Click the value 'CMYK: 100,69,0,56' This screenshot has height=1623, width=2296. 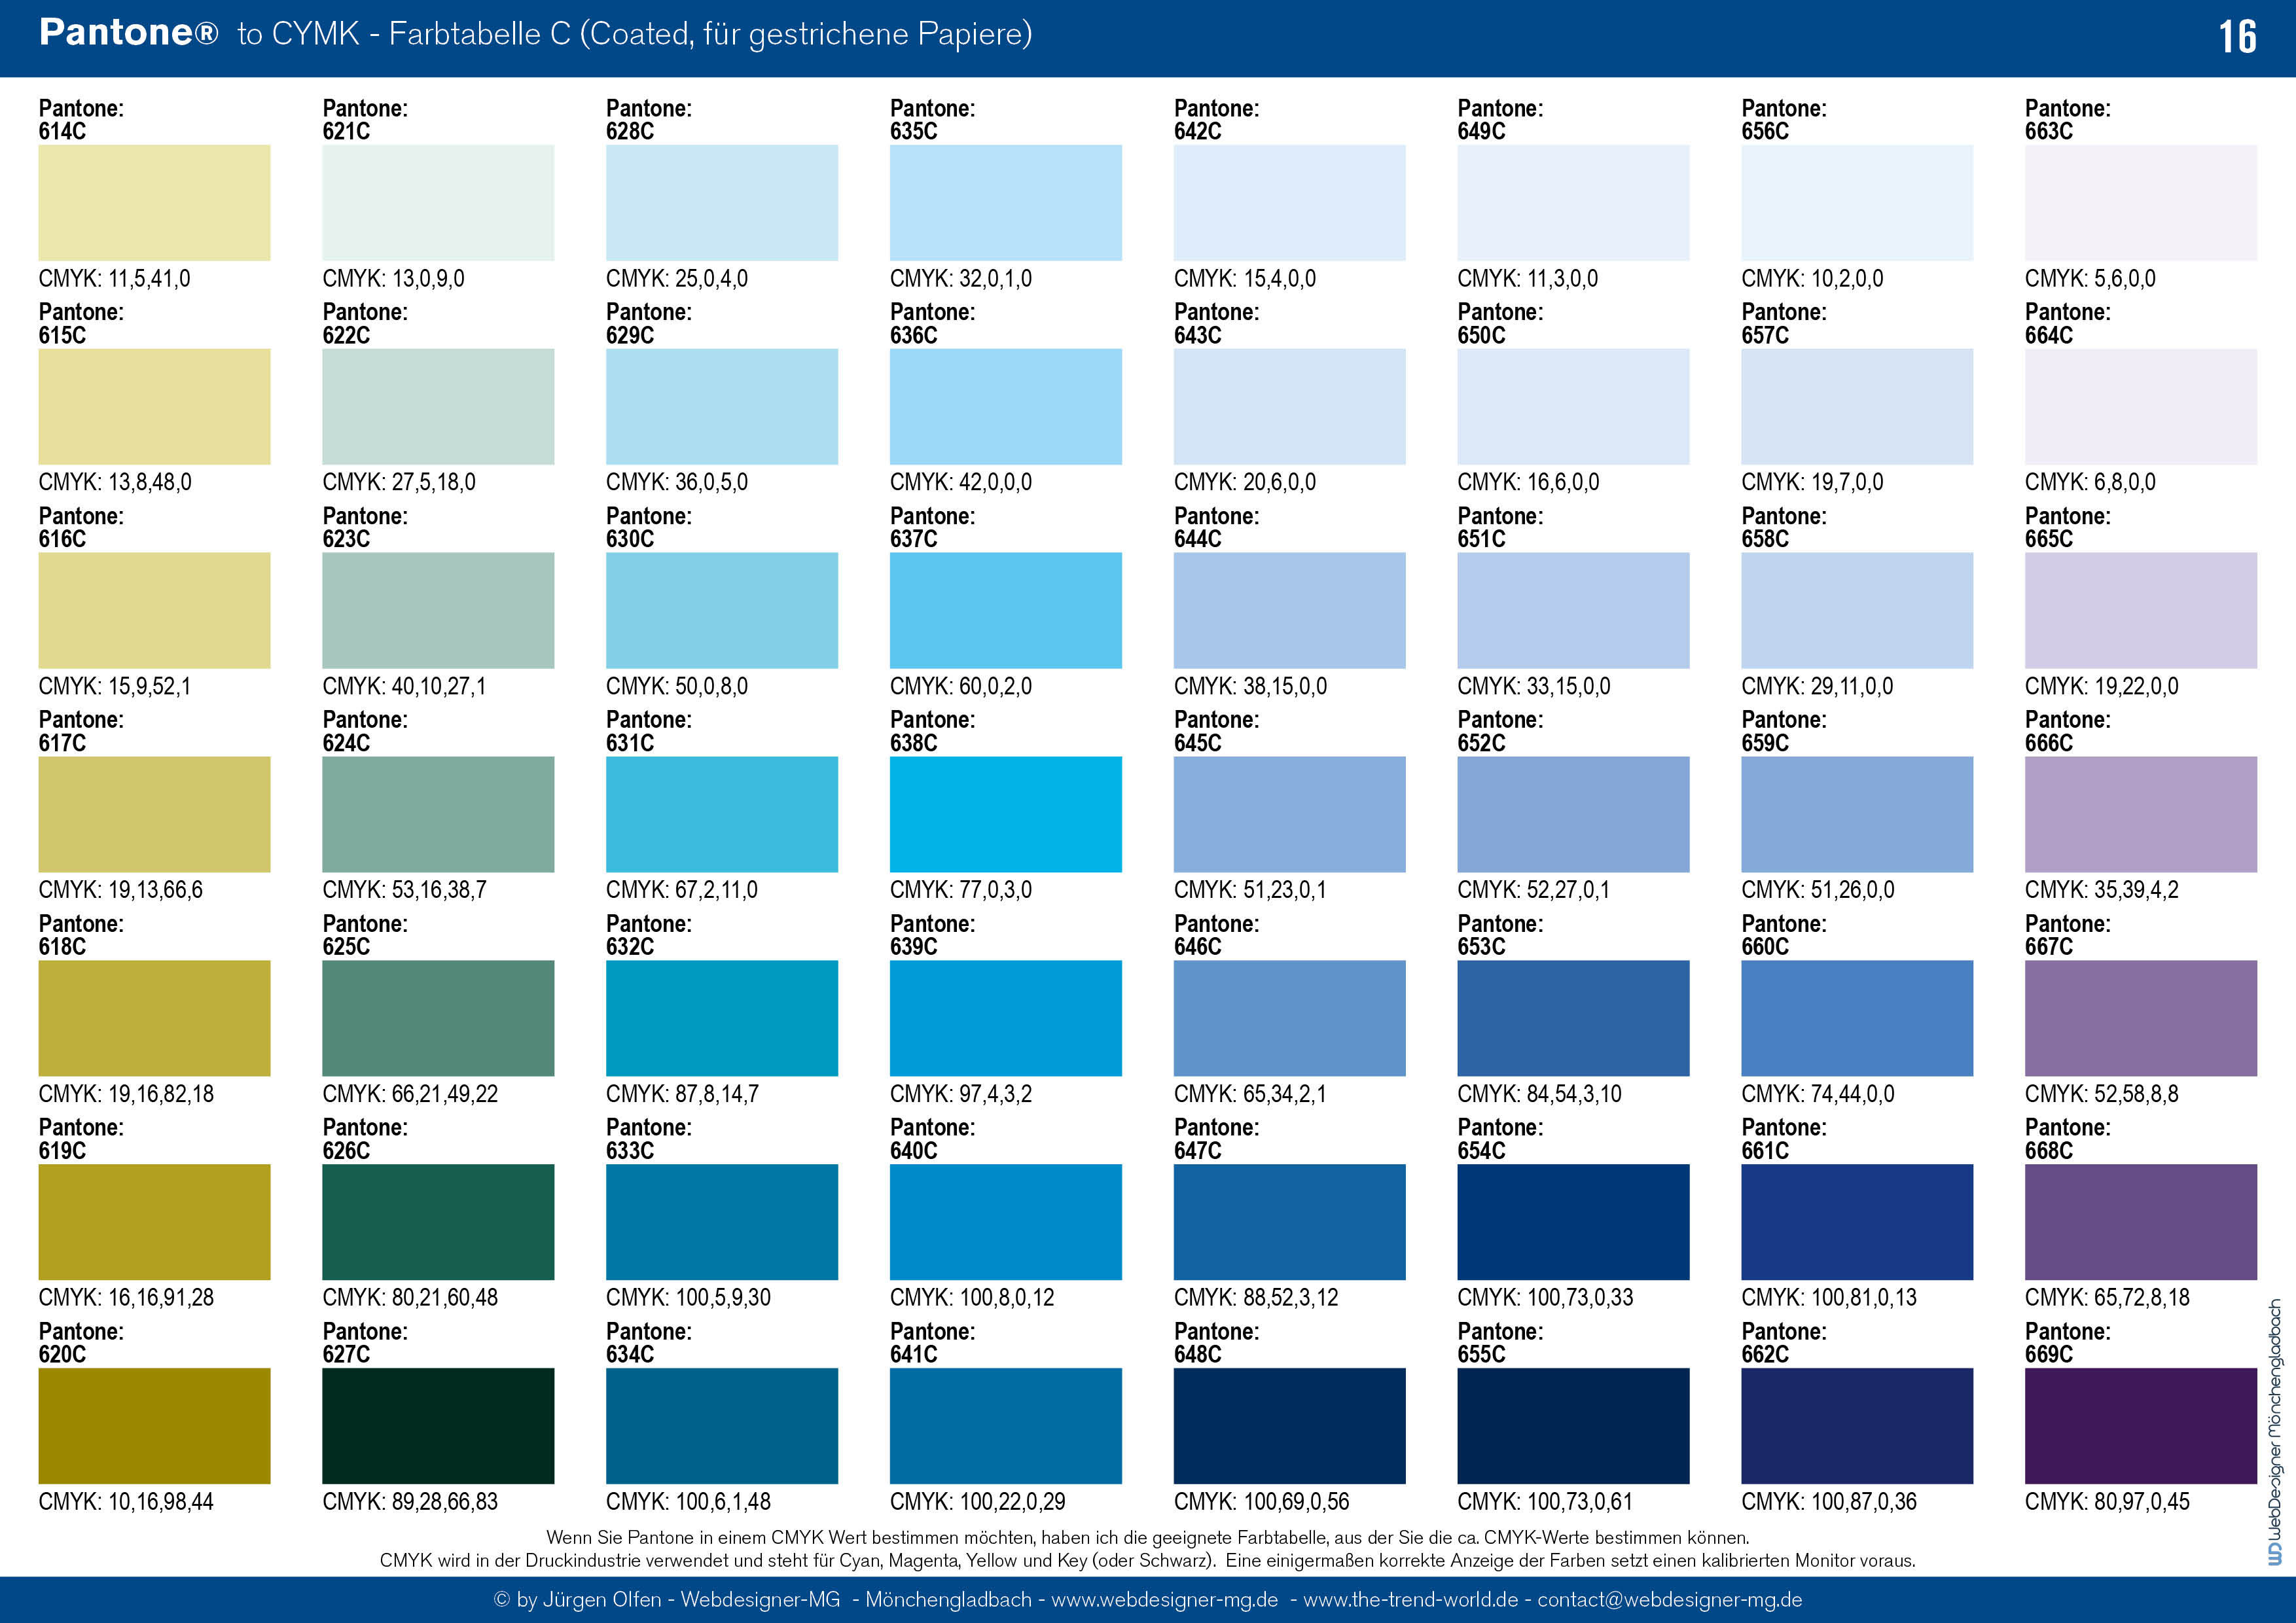click(1262, 1502)
